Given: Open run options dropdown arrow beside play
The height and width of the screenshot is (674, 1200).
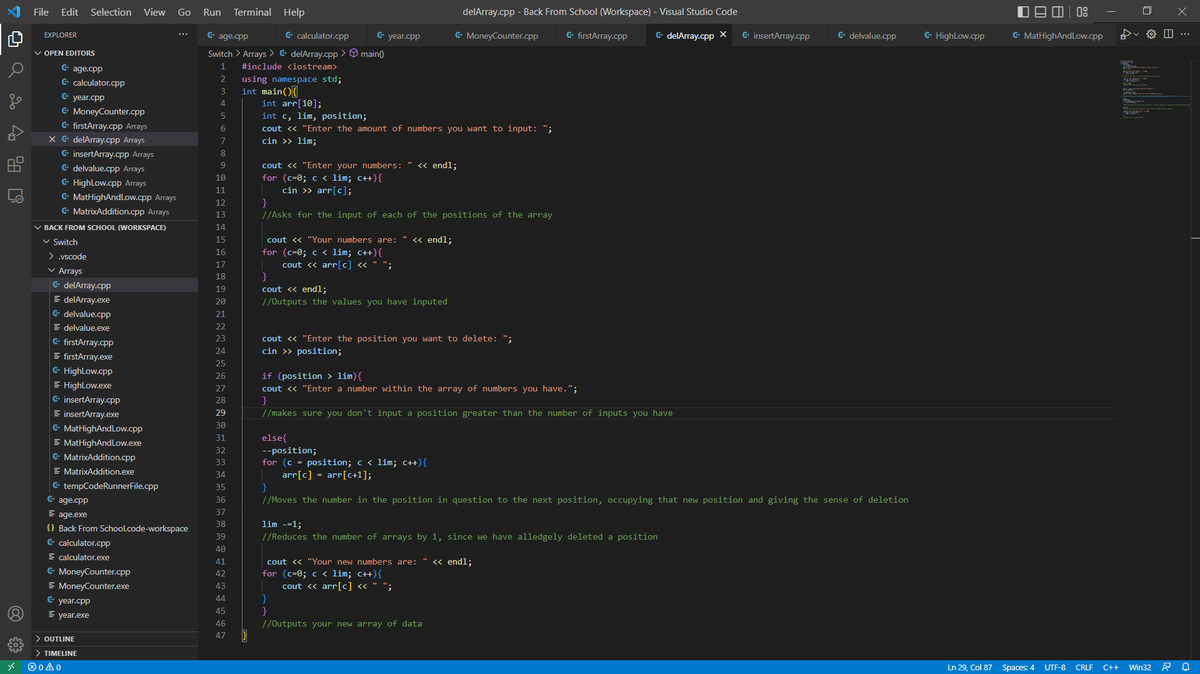Looking at the screenshot, I should pos(1137,36).
